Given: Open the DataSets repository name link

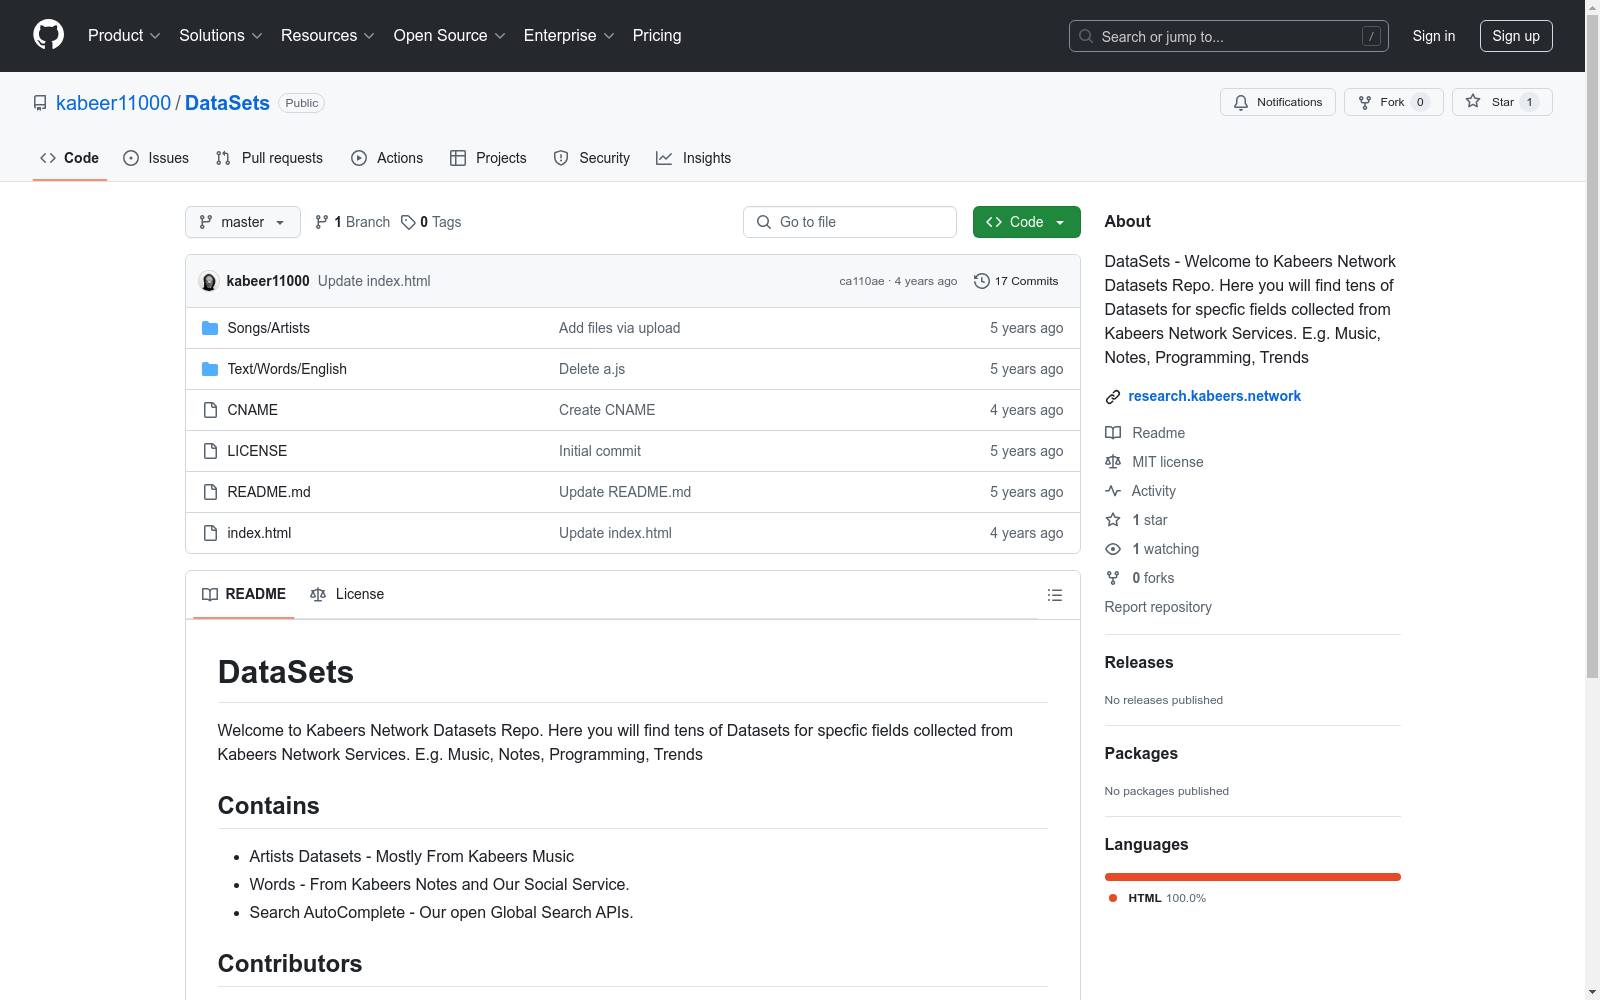Looking at the screenshot, I should coord(227,103).
